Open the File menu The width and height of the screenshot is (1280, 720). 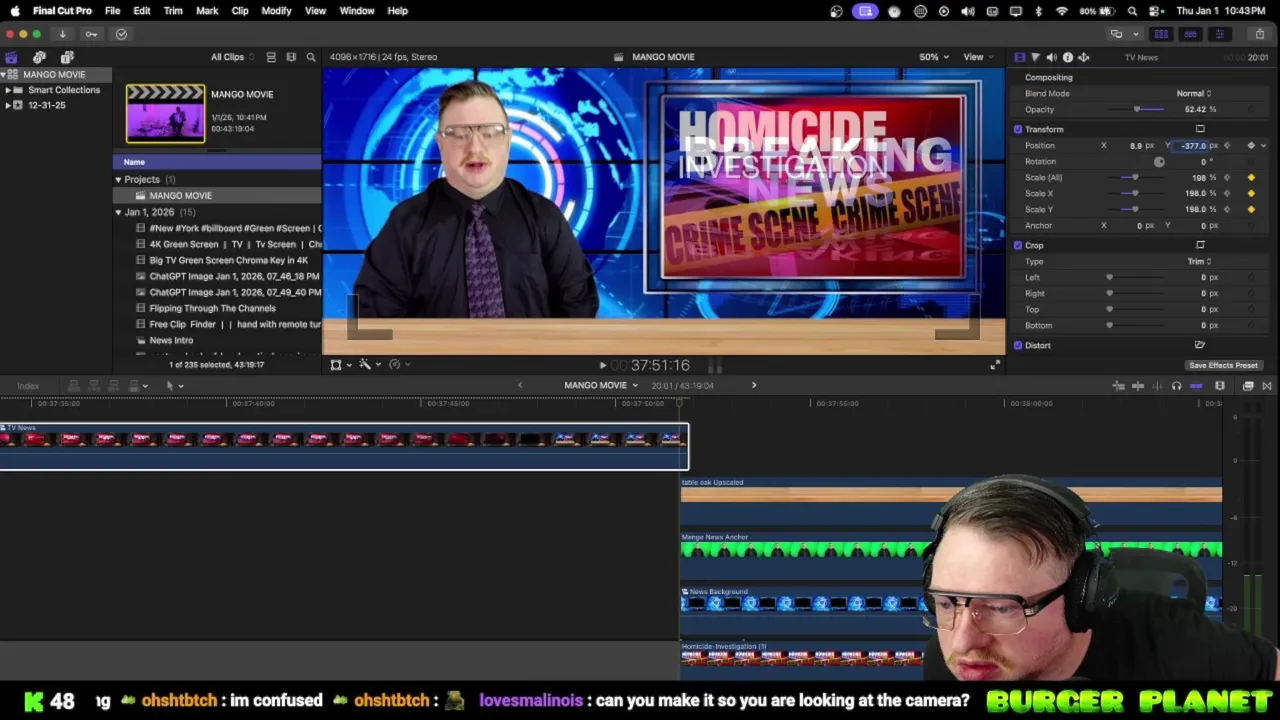tap(112, 11)
